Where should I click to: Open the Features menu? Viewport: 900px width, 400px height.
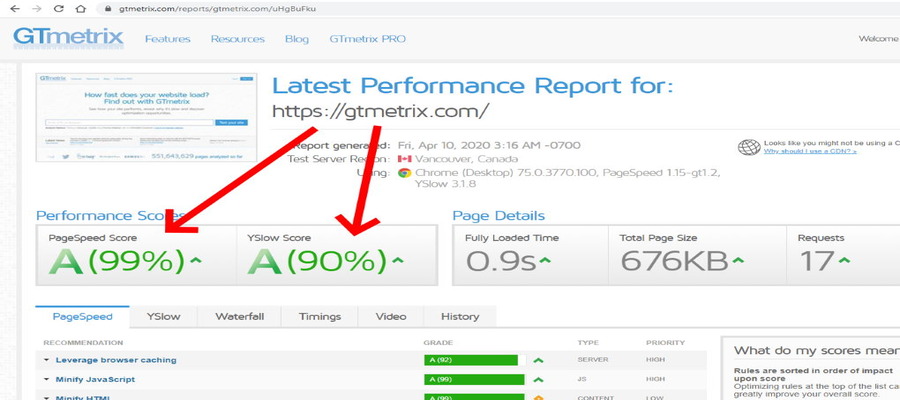168,39
